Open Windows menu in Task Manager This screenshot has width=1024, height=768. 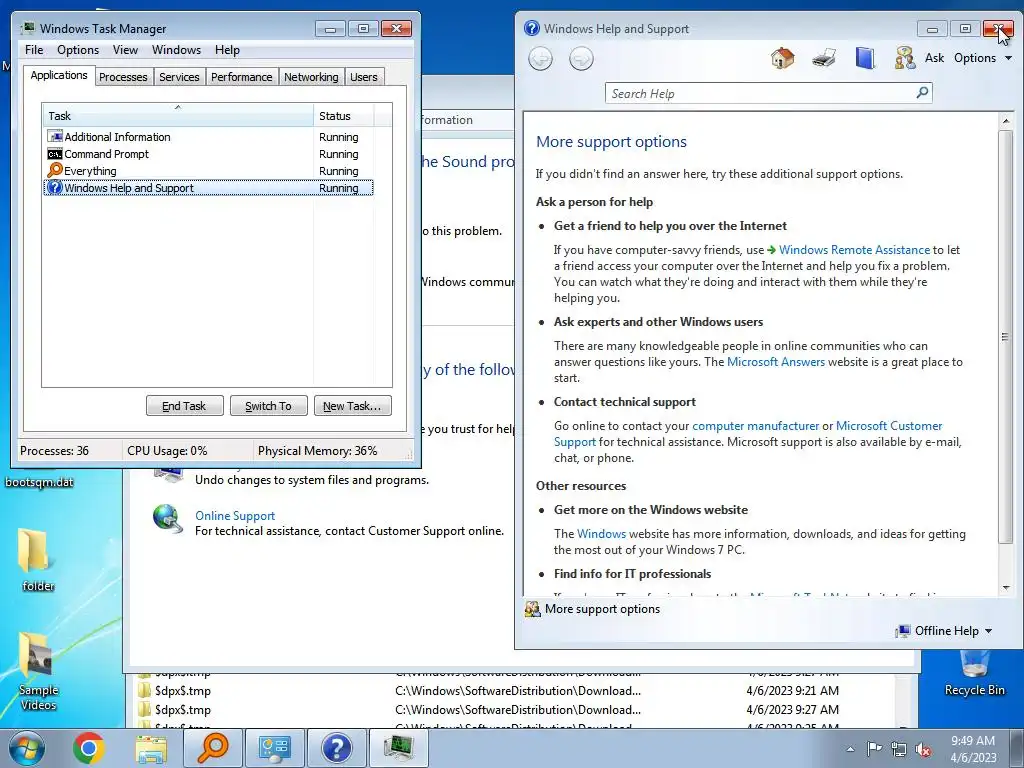click(176, 50)
